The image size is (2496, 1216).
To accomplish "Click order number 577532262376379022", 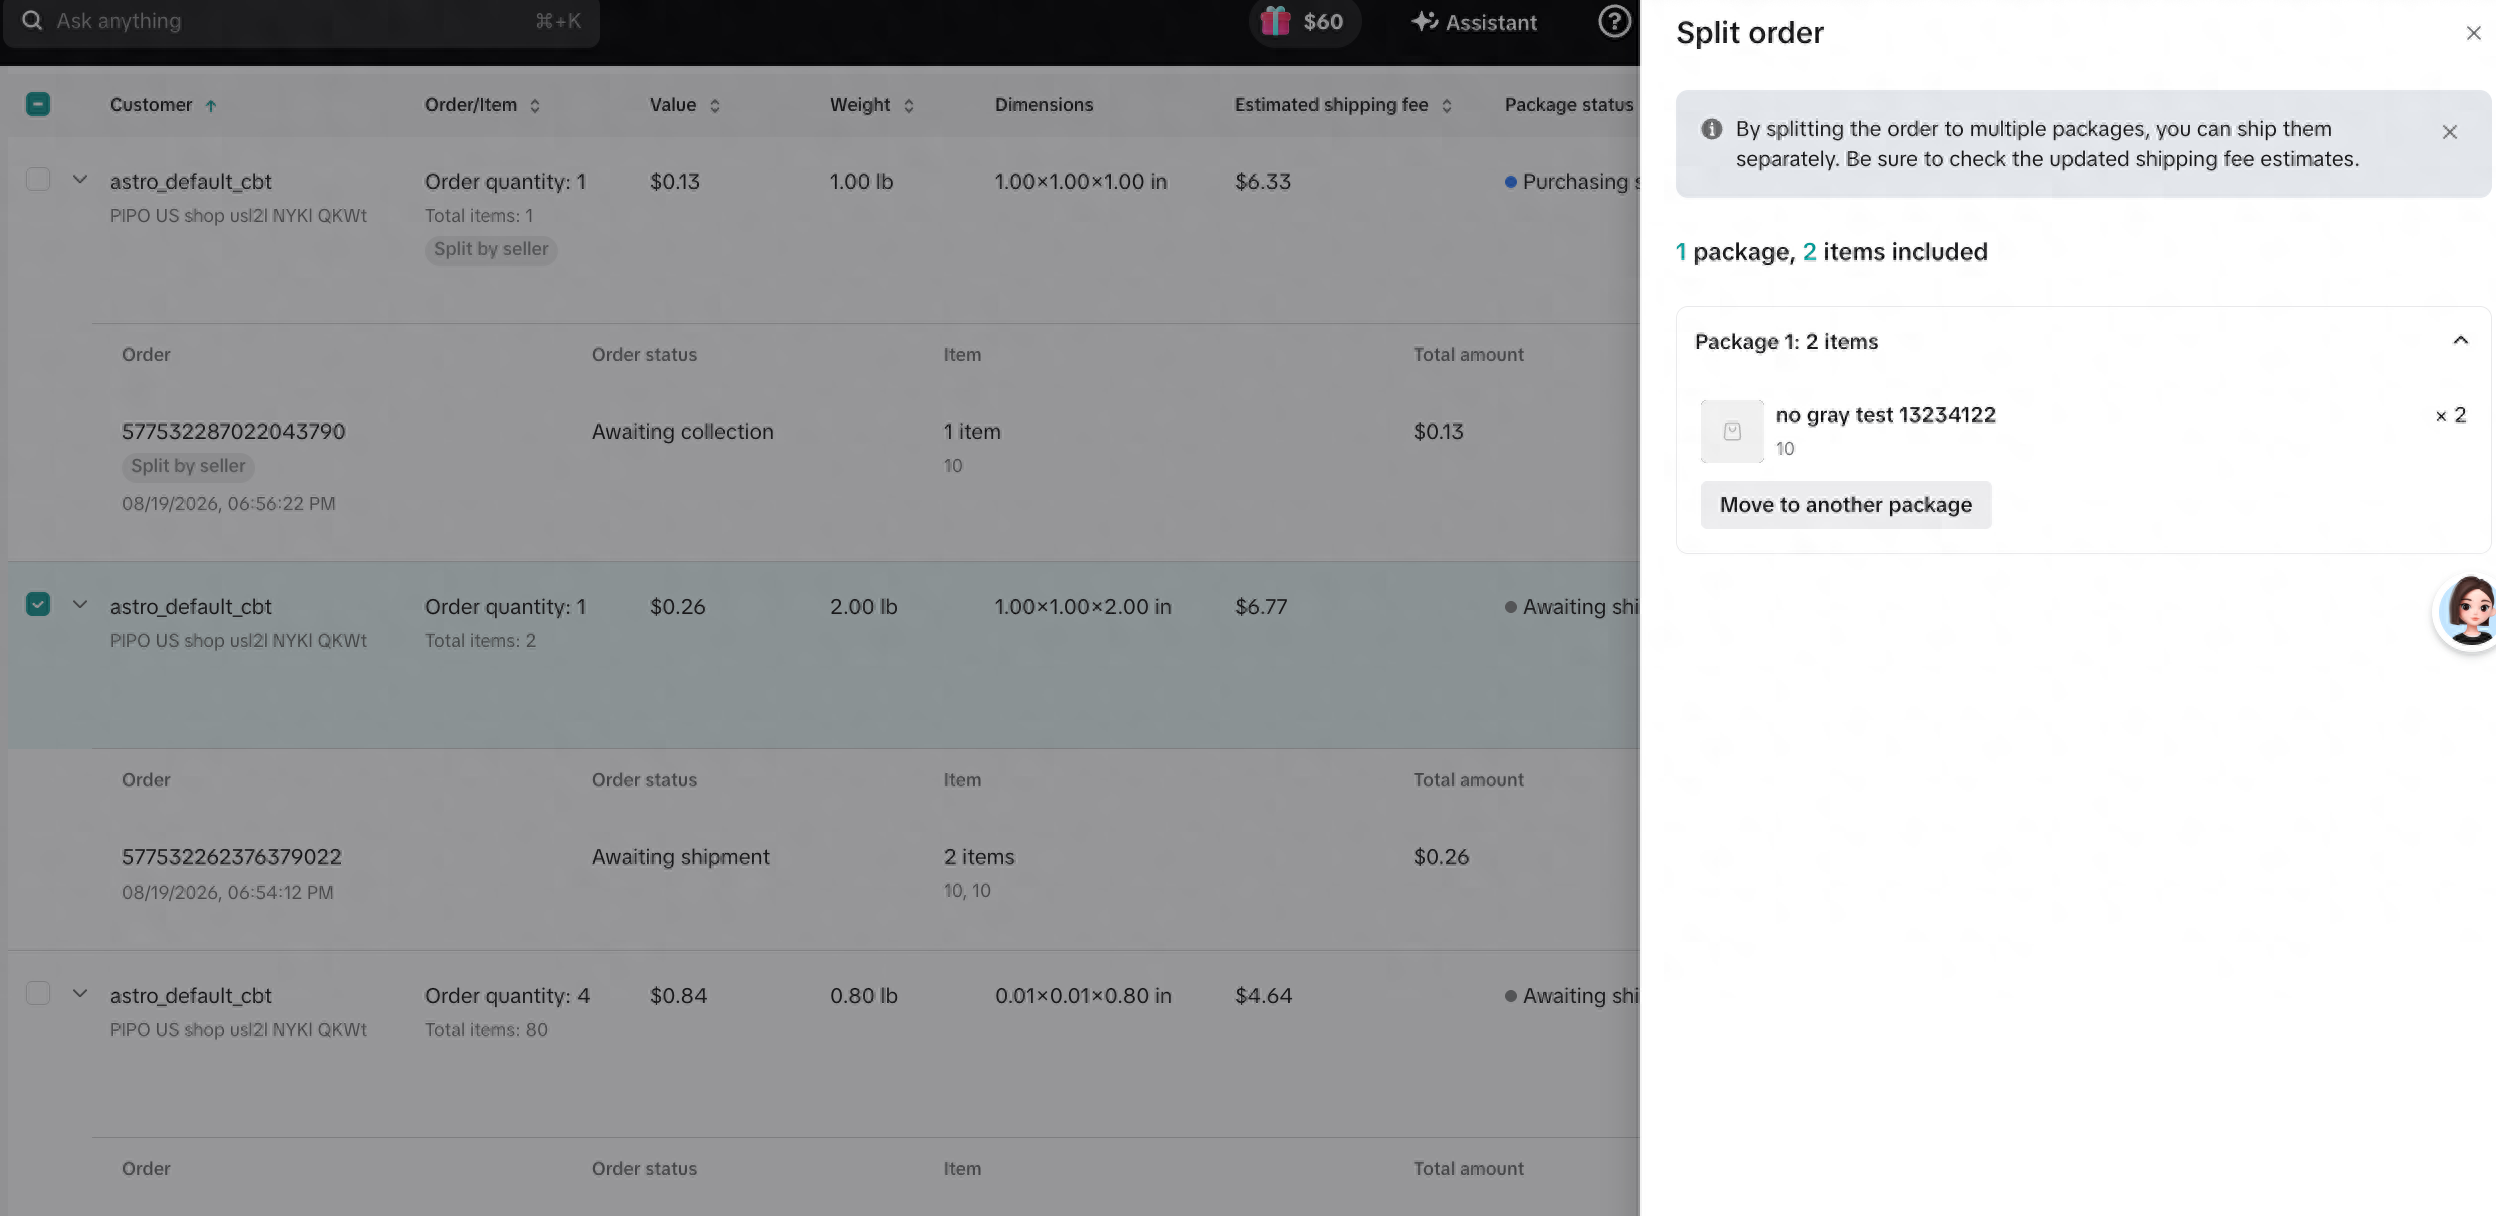I will pos(232,857).
